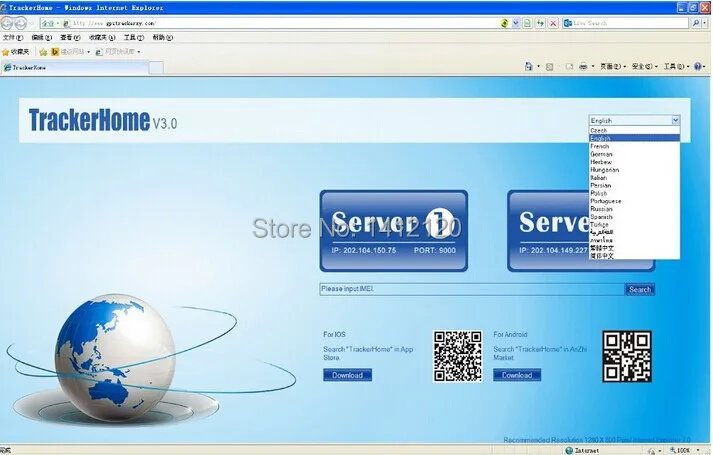Click the Home page icon in command bar

528,66
